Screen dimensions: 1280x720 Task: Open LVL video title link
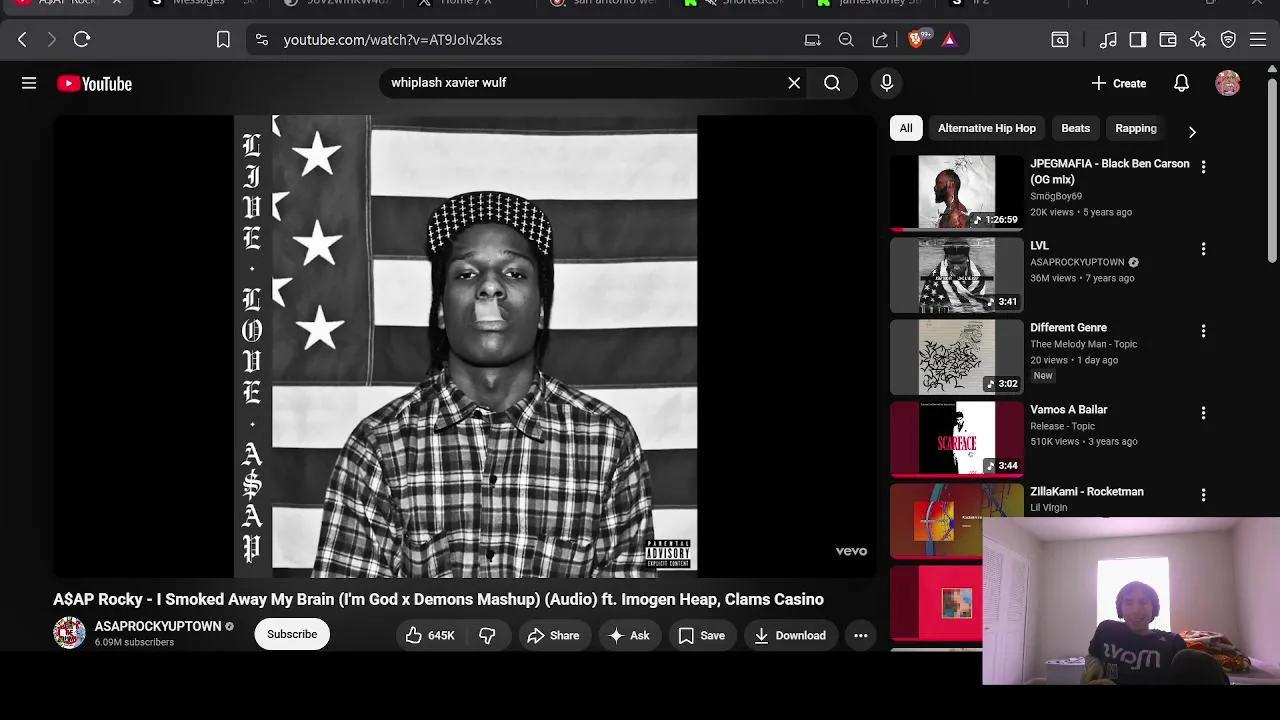coord(1040,245)
